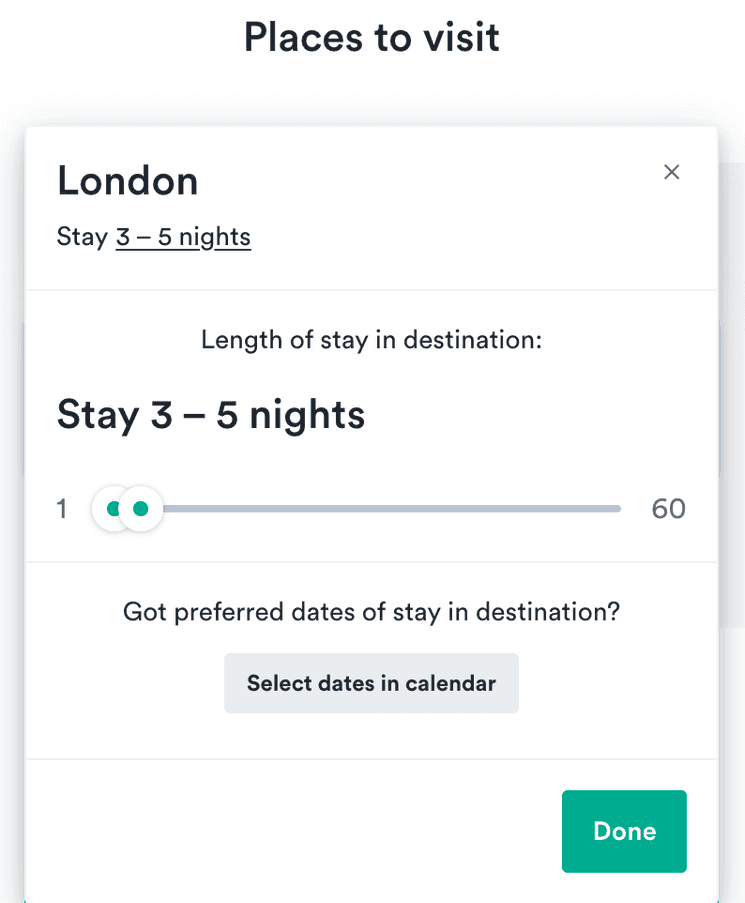The width and height of the screenshot is (745, 903).
Task: Open stay length editor via underlined nights text
Action: point(183,237)
